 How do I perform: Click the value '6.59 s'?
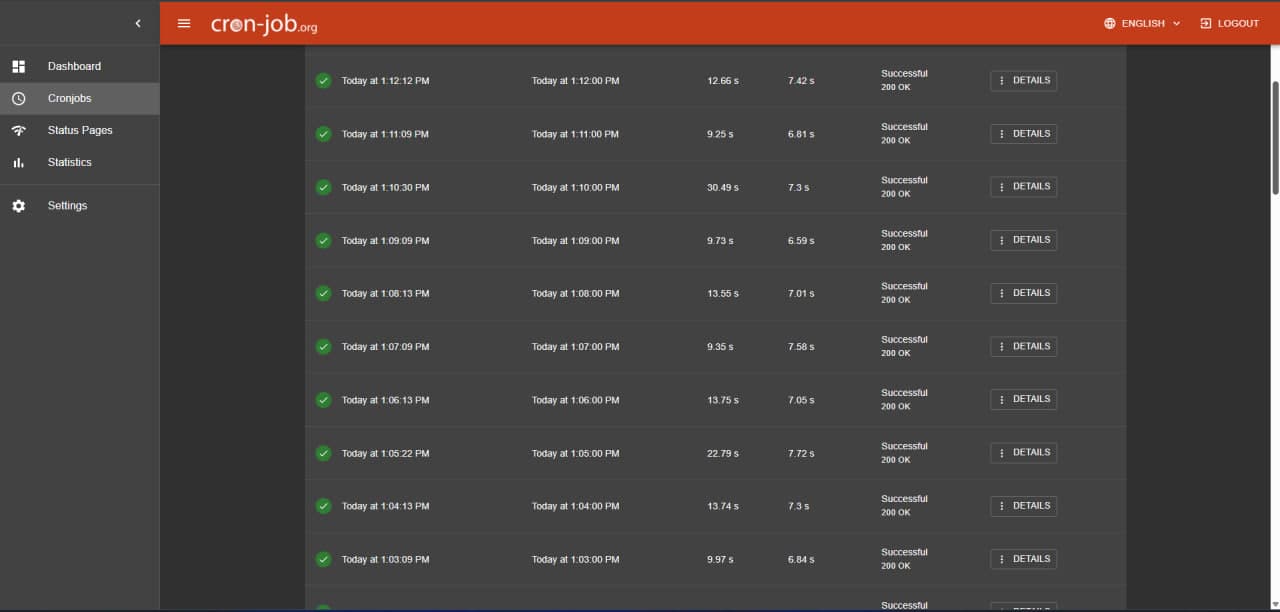pos(801,240)
